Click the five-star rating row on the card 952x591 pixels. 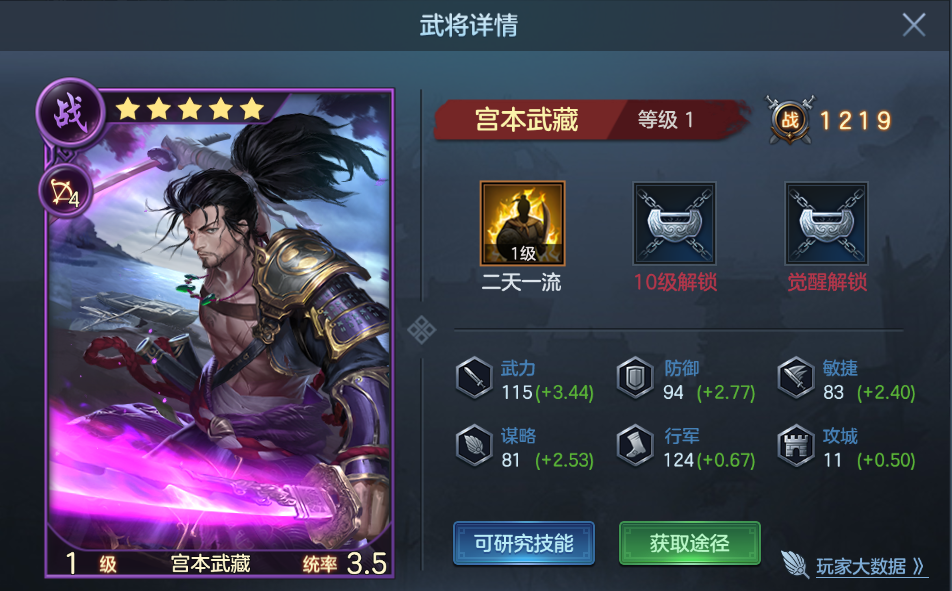click(190, 109)
